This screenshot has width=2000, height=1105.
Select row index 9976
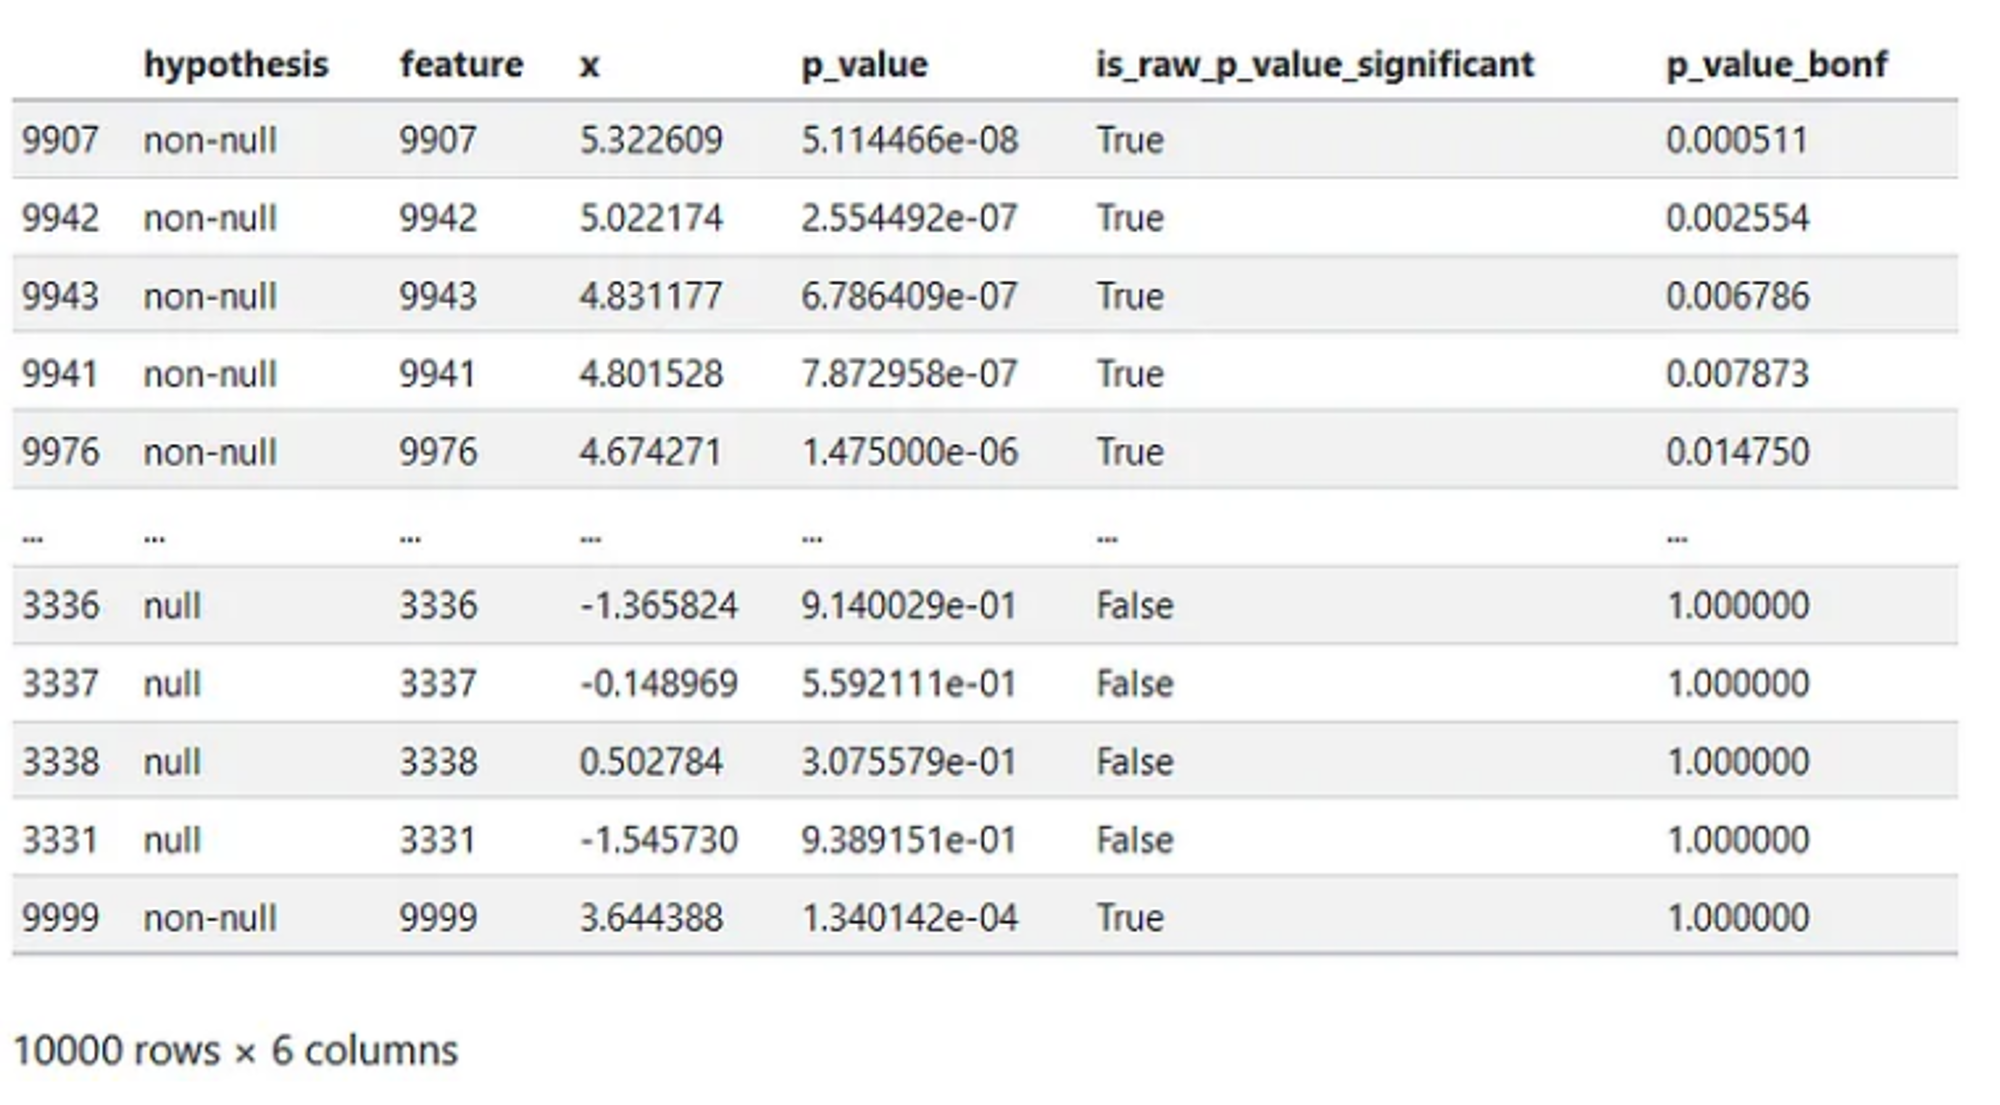click(x=60, y=452)
